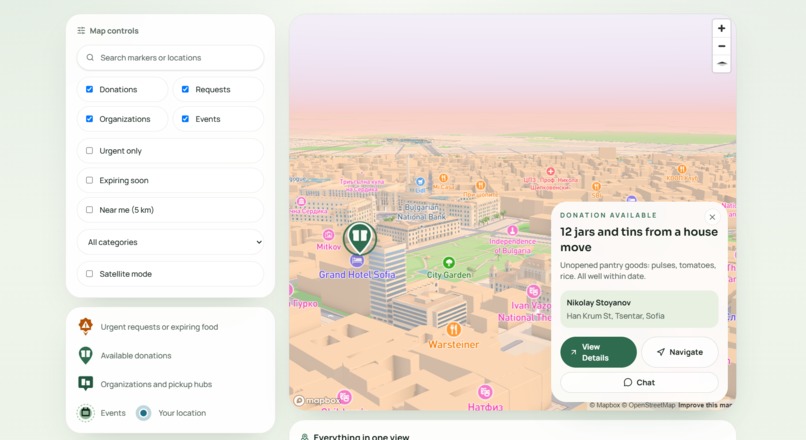
Task: Select the Ivan Vazov National Theatre marker
Action: point(534,291)
